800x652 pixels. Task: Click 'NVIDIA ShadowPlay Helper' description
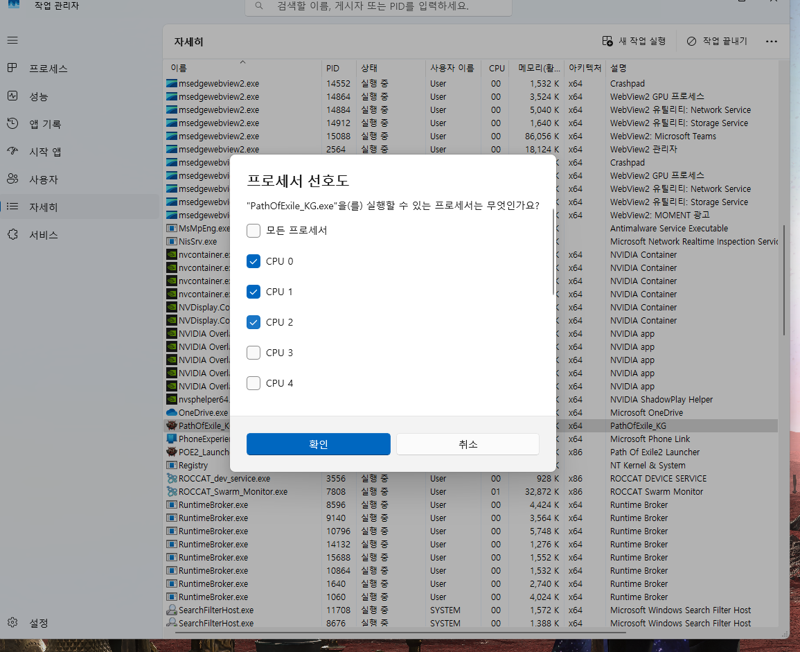pyautogui.click(x=661, y=399)
